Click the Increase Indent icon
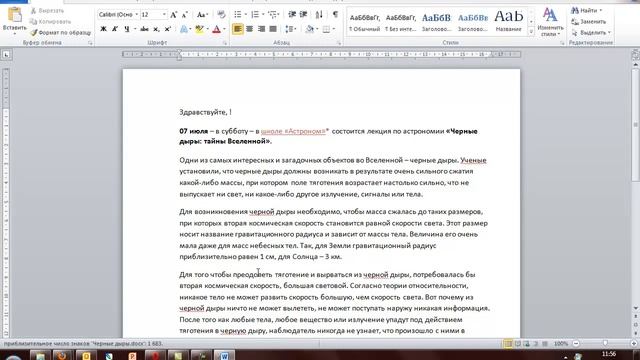 click(x=303, y=15)
